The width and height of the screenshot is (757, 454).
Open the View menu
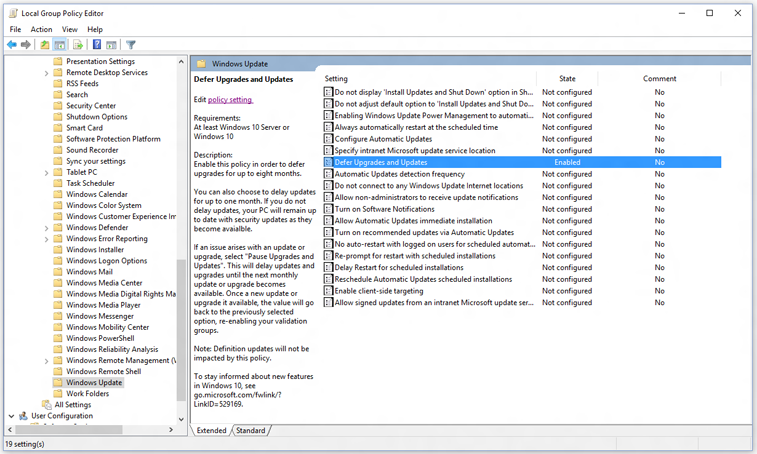pos(67,29)
